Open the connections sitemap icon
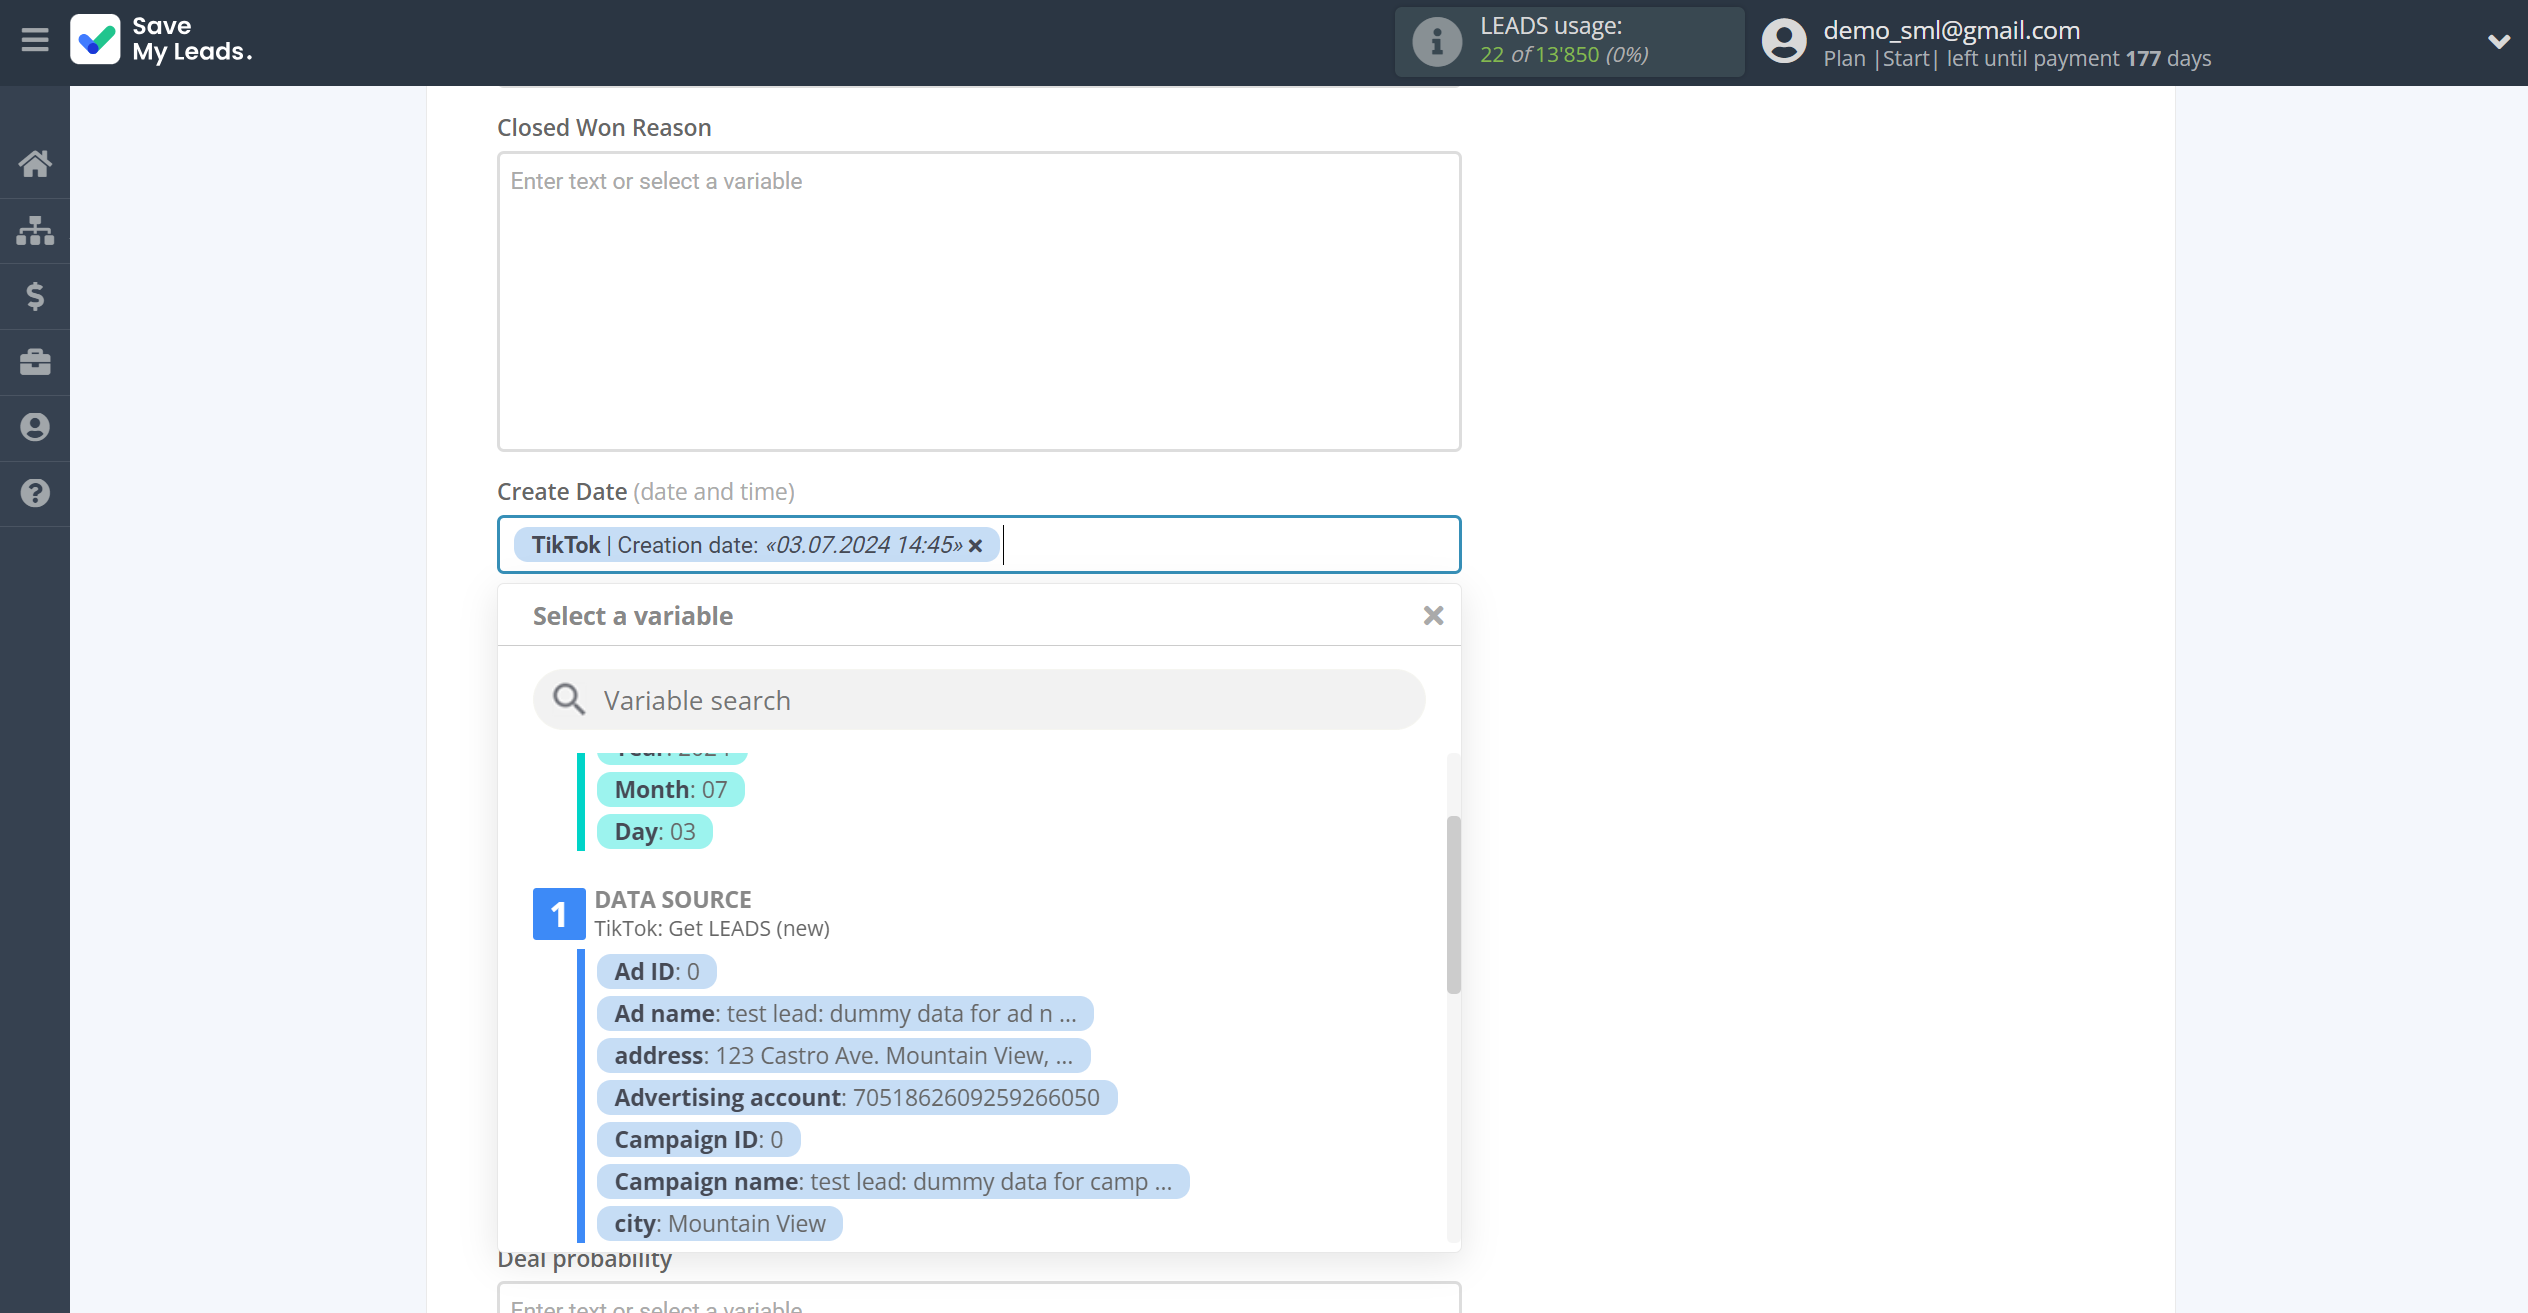 click(x=35, y=230)
